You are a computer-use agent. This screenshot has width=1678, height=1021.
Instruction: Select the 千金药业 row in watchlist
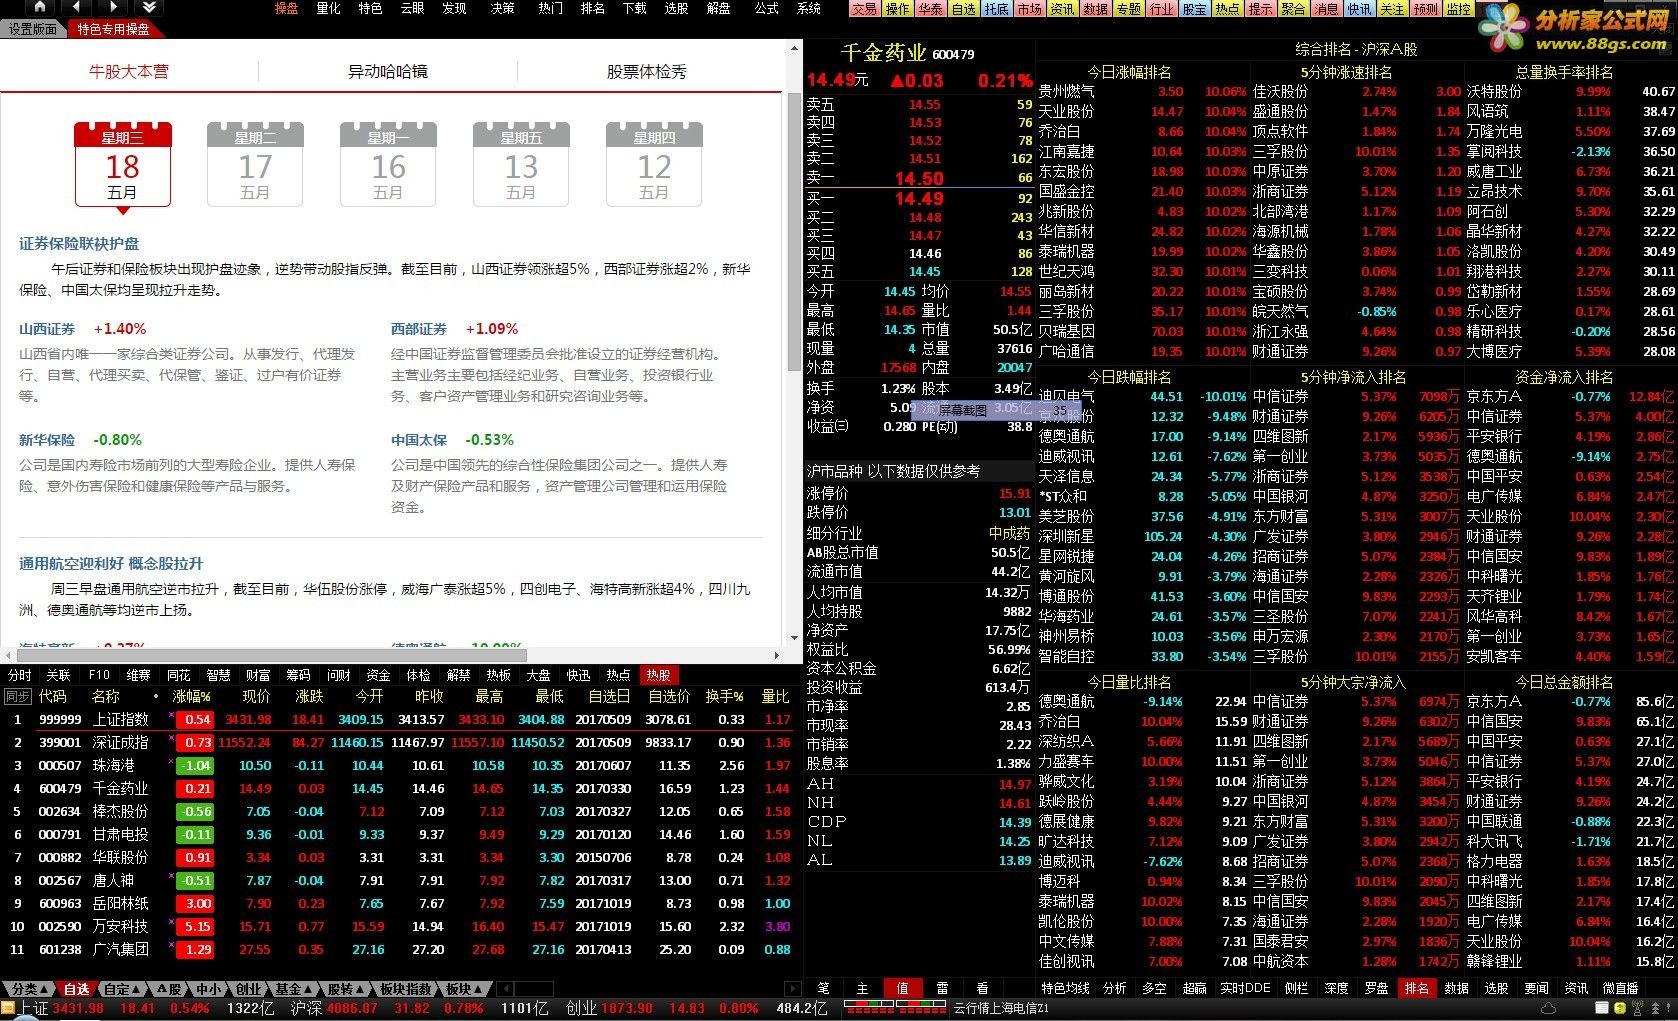click(x=400, y=788)
